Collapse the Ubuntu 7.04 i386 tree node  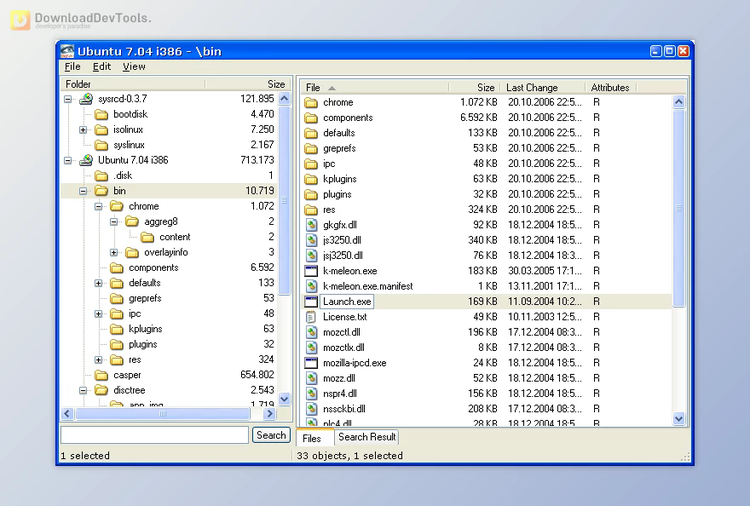68,160
